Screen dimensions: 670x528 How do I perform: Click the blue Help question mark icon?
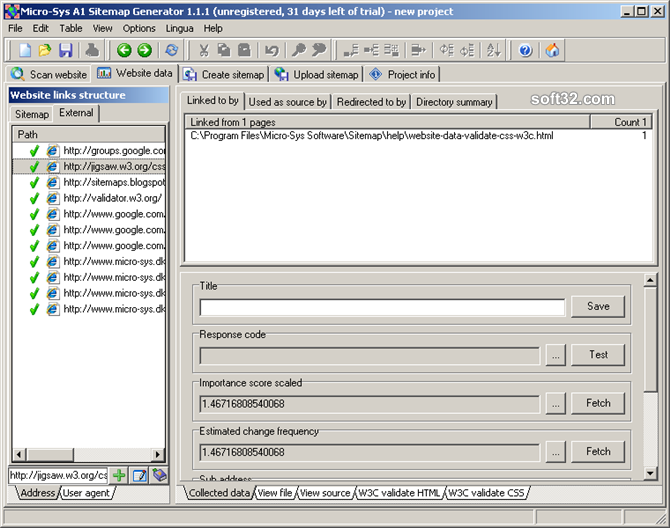click(525, 50)
